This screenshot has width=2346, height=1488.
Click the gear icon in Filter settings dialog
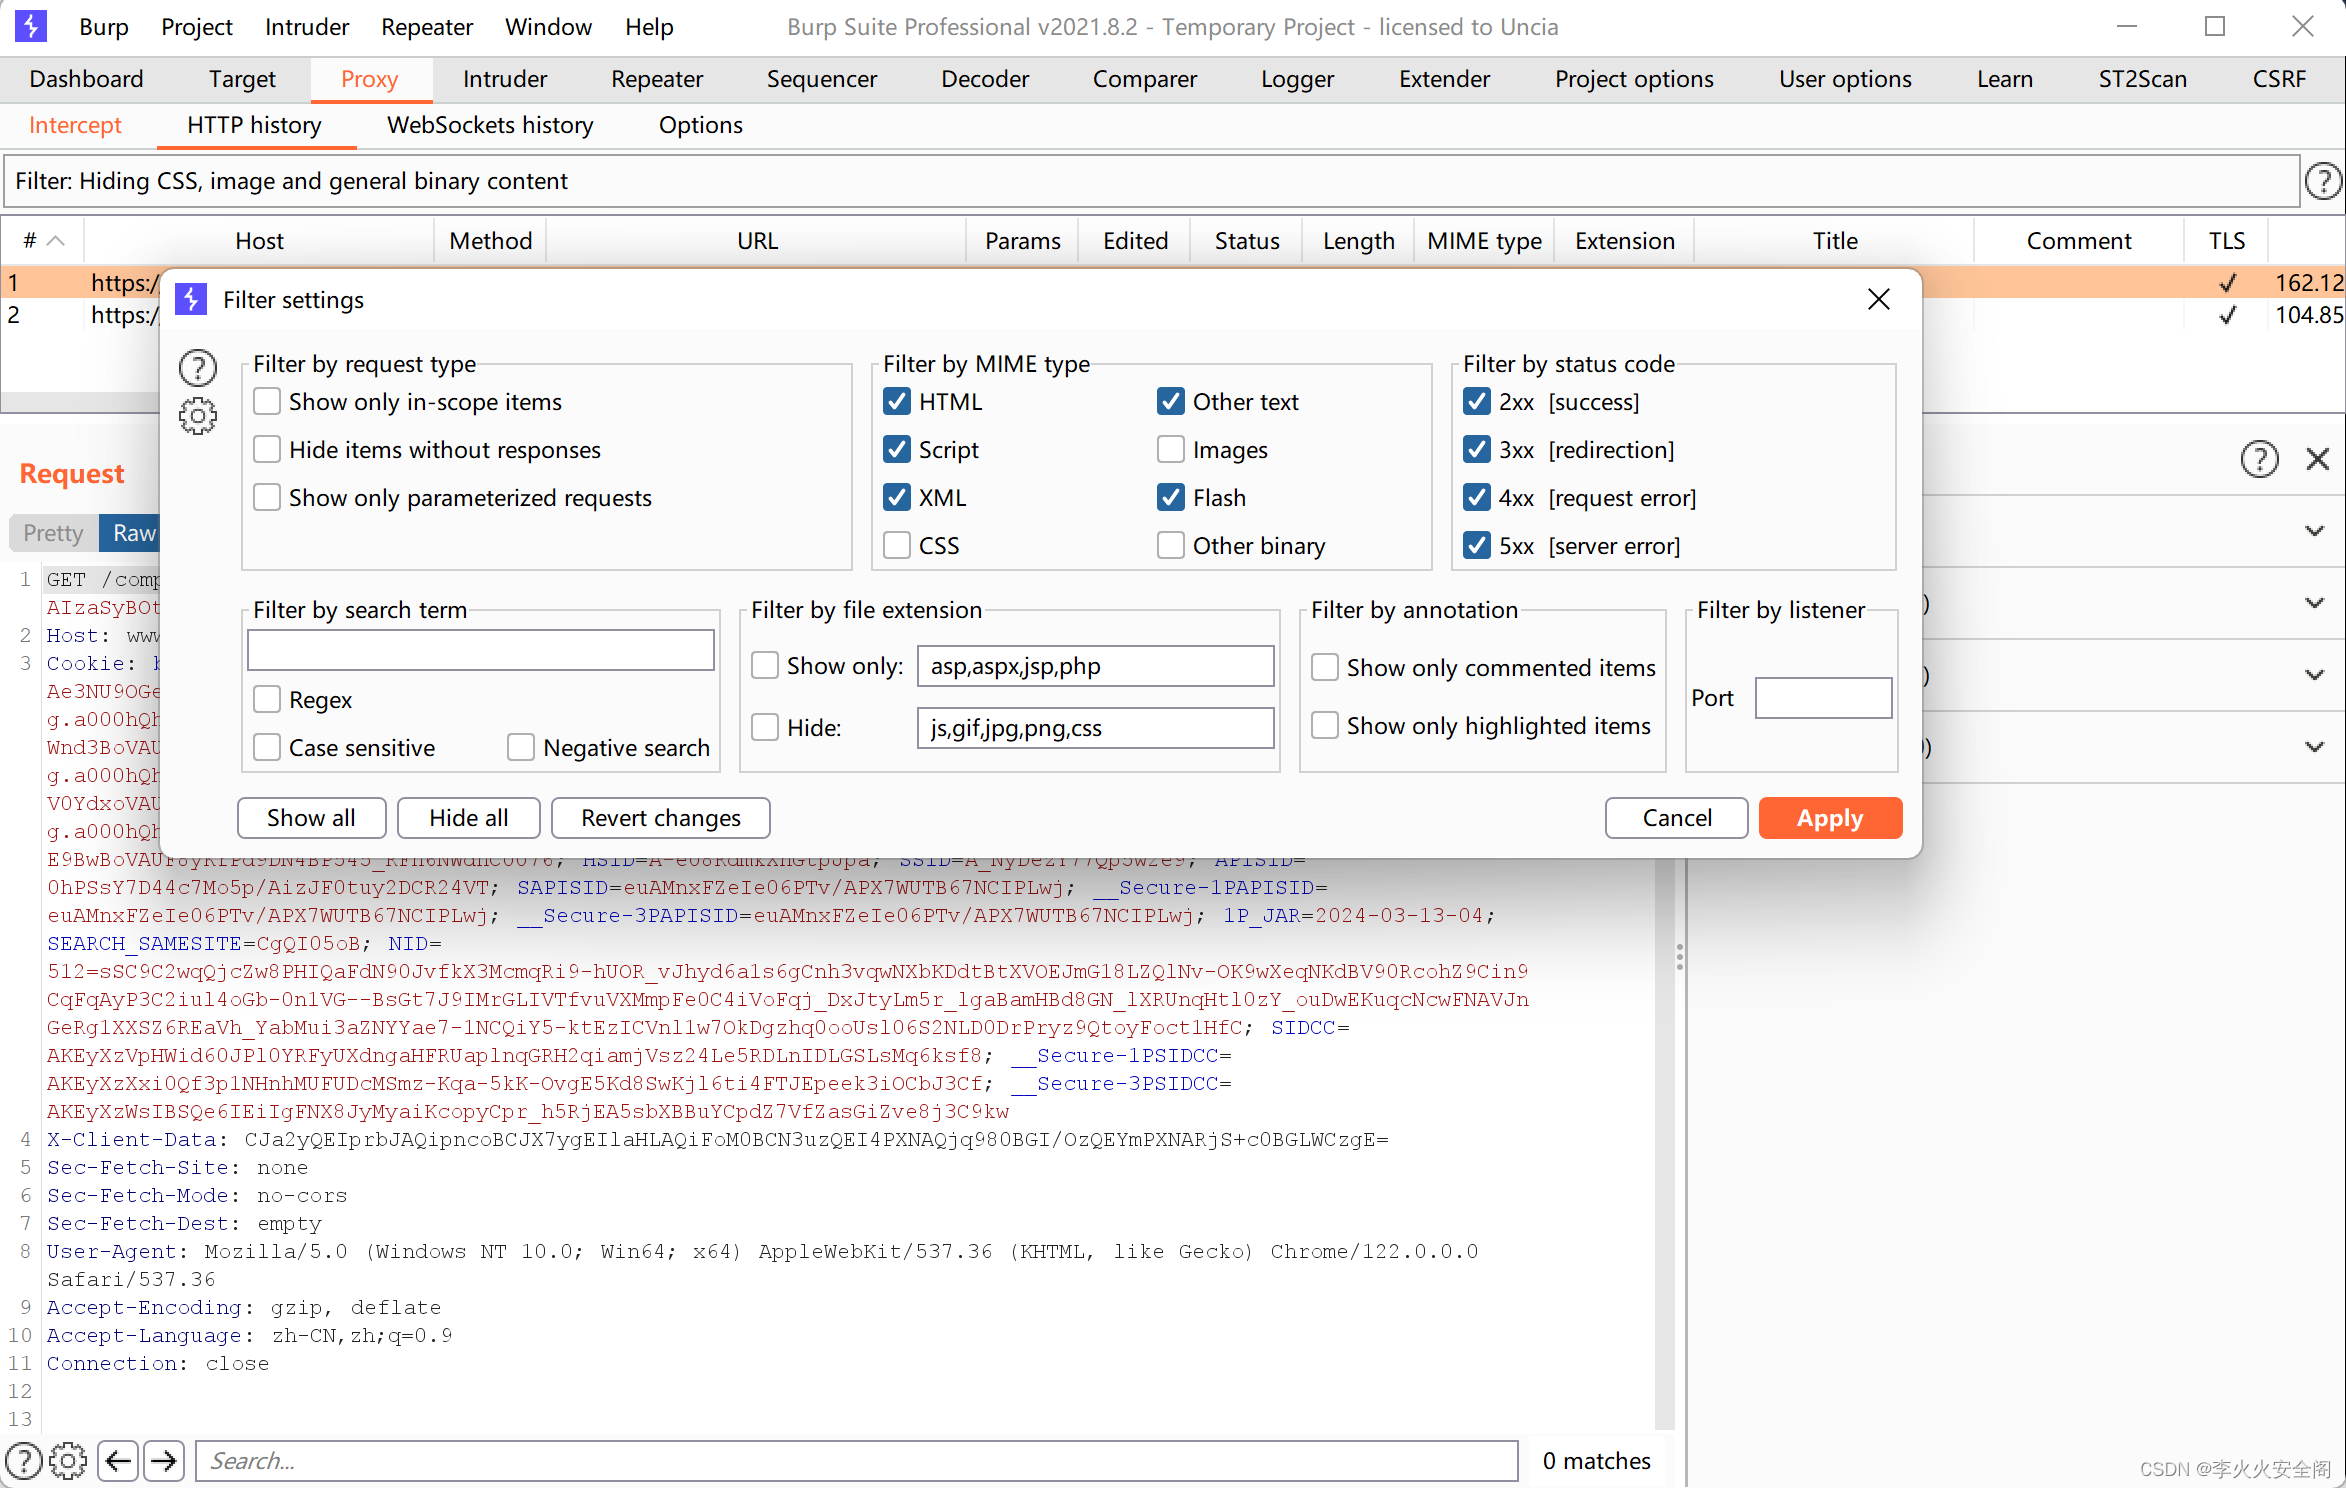point(198,416)
